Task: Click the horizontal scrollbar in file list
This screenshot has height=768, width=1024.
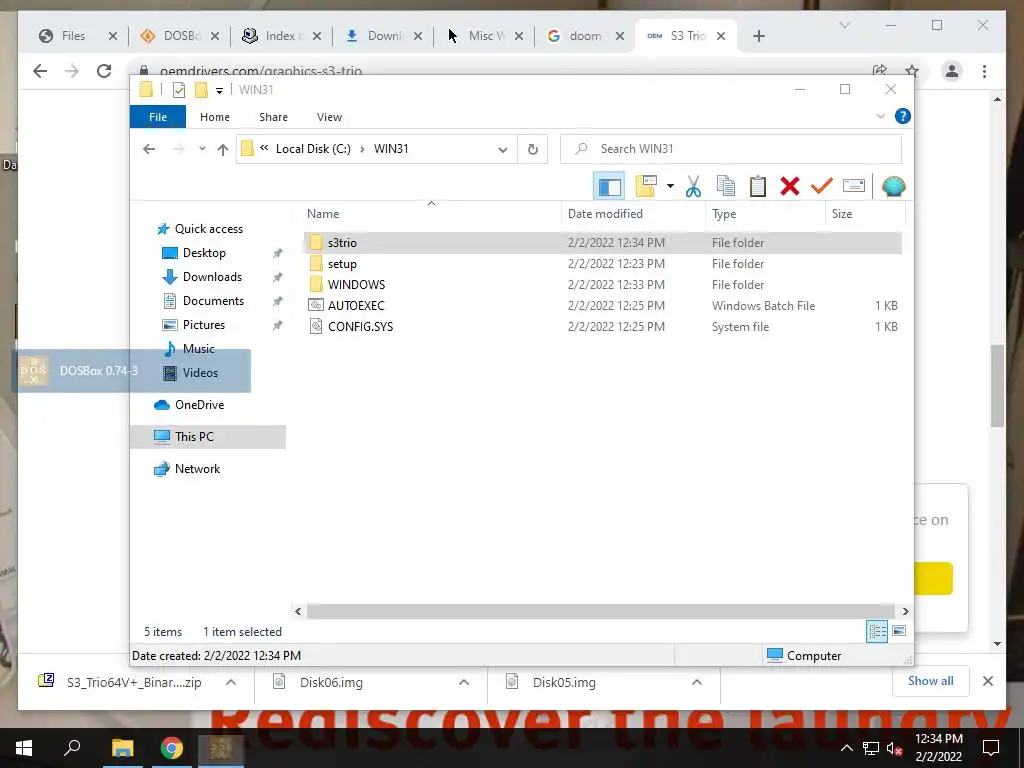Action: [x=601, y=611]
